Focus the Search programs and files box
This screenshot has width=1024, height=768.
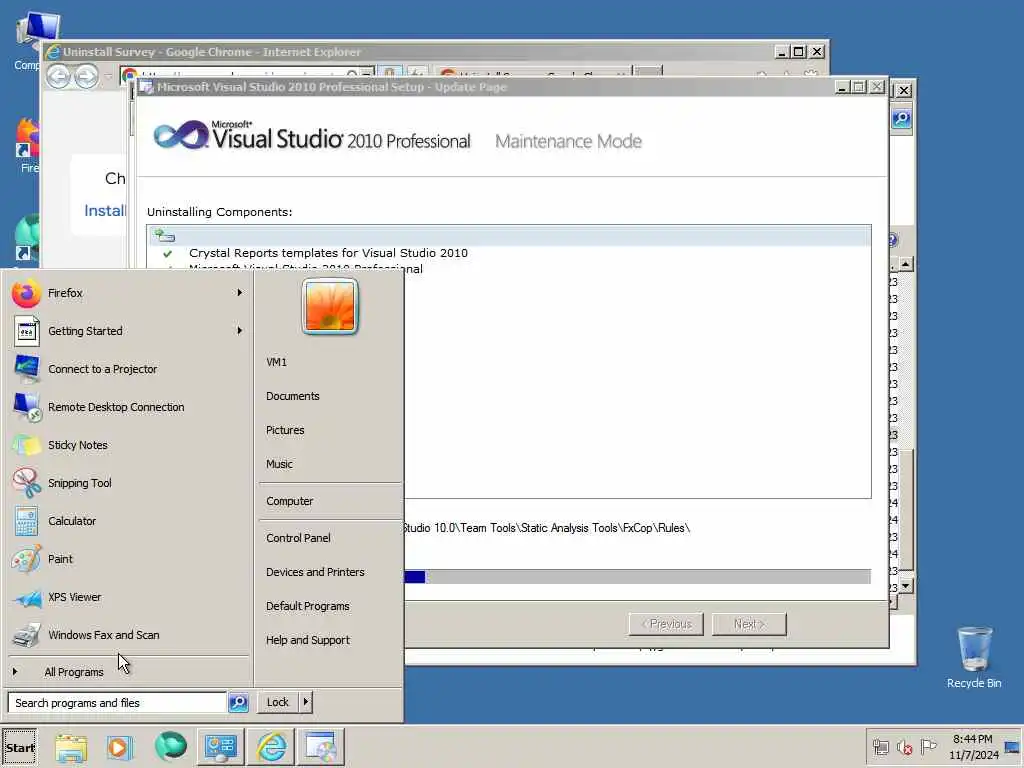[x=118, y=703]
